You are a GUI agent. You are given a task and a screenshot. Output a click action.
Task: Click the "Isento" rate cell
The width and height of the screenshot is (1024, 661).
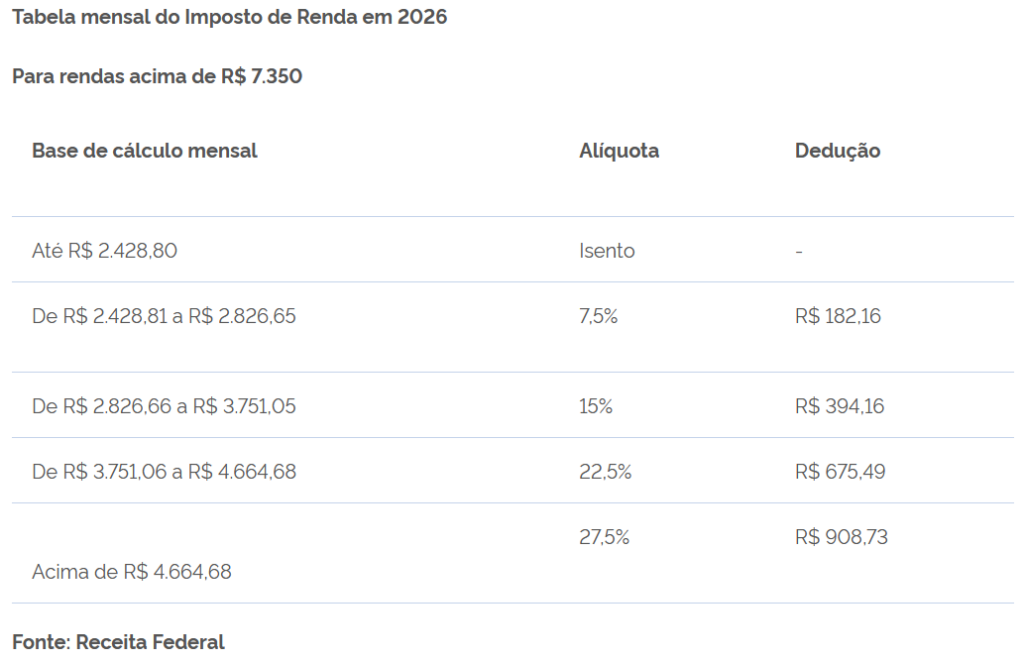pyautogui.click(x=607, y=251)
